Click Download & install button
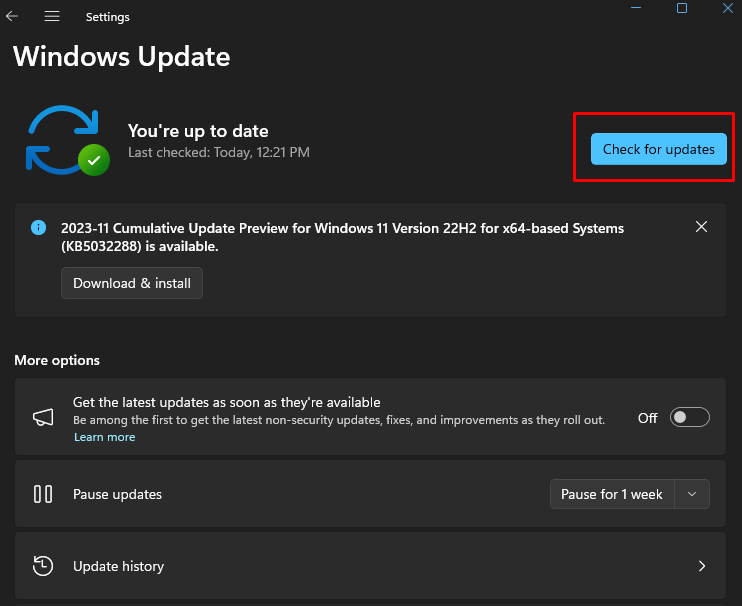Image resolution: width=742 pixels, height=606 pixels. (132, 283)
